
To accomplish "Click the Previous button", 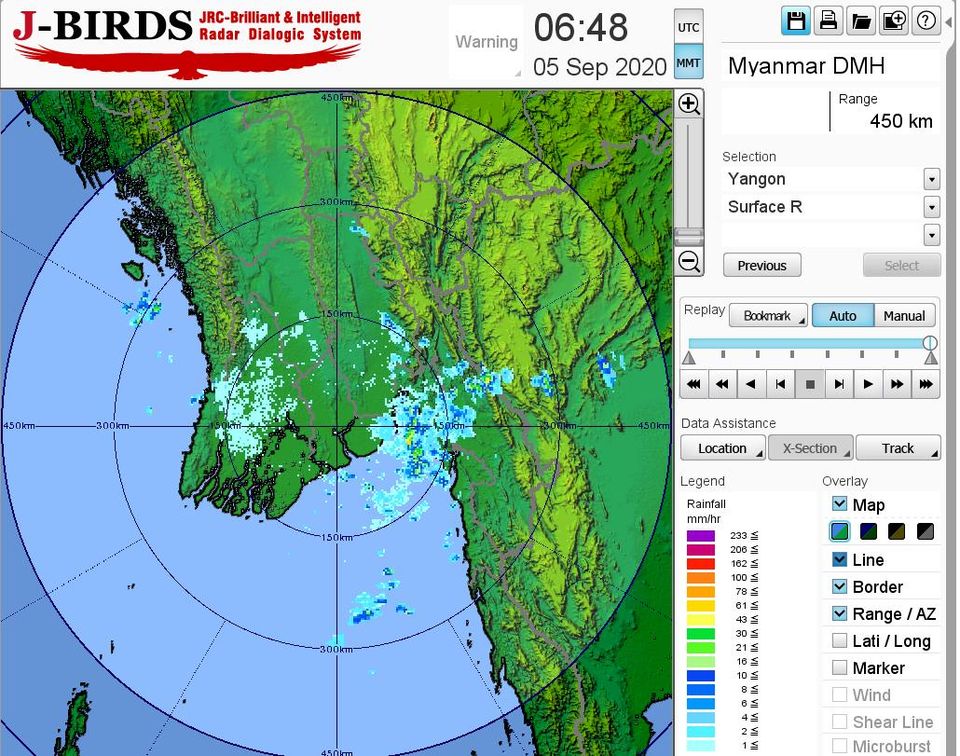I will pyautogui.click(x=762, y=265).
